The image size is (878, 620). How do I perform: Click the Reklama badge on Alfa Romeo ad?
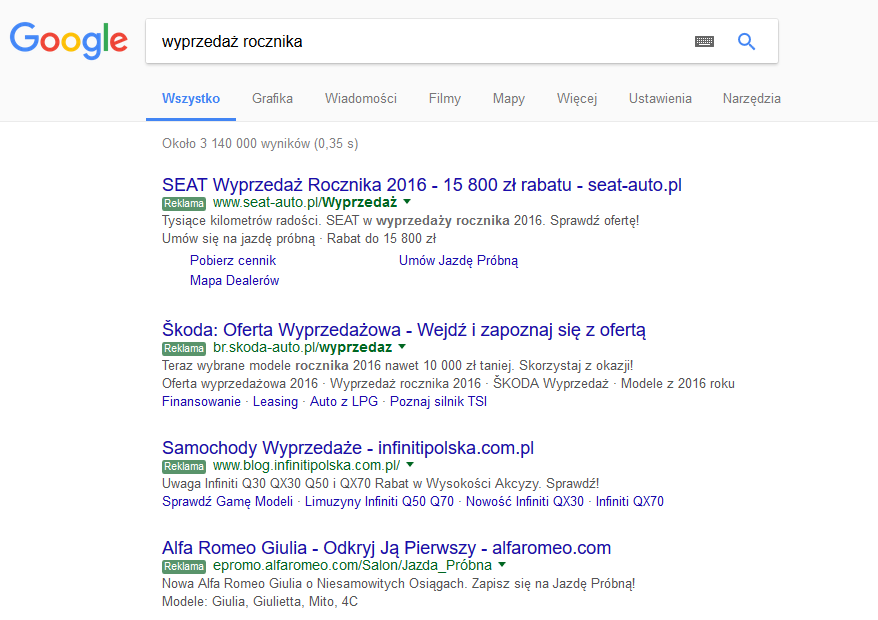(184, 566)
